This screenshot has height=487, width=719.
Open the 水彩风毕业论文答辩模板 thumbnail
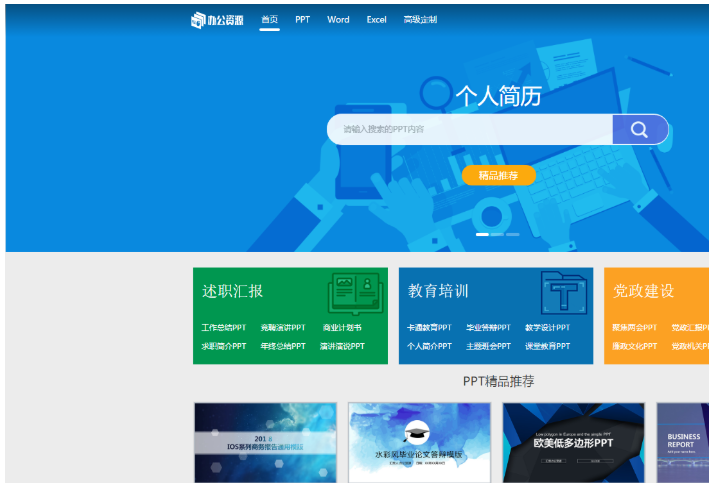pyautogui.click(x=419, y=443)
